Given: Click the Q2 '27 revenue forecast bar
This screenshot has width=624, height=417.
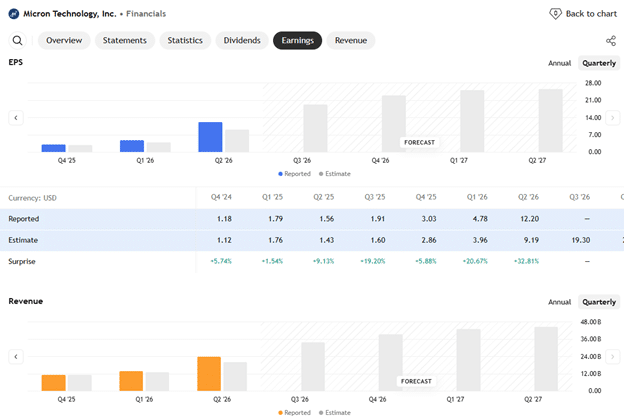Looking at the screenshot, I should 546,359.
